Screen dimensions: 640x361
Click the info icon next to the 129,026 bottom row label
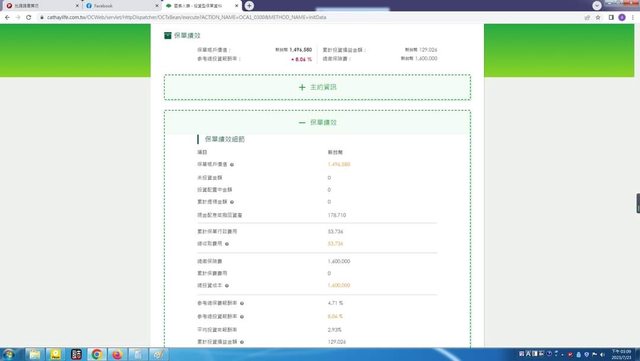242,342
